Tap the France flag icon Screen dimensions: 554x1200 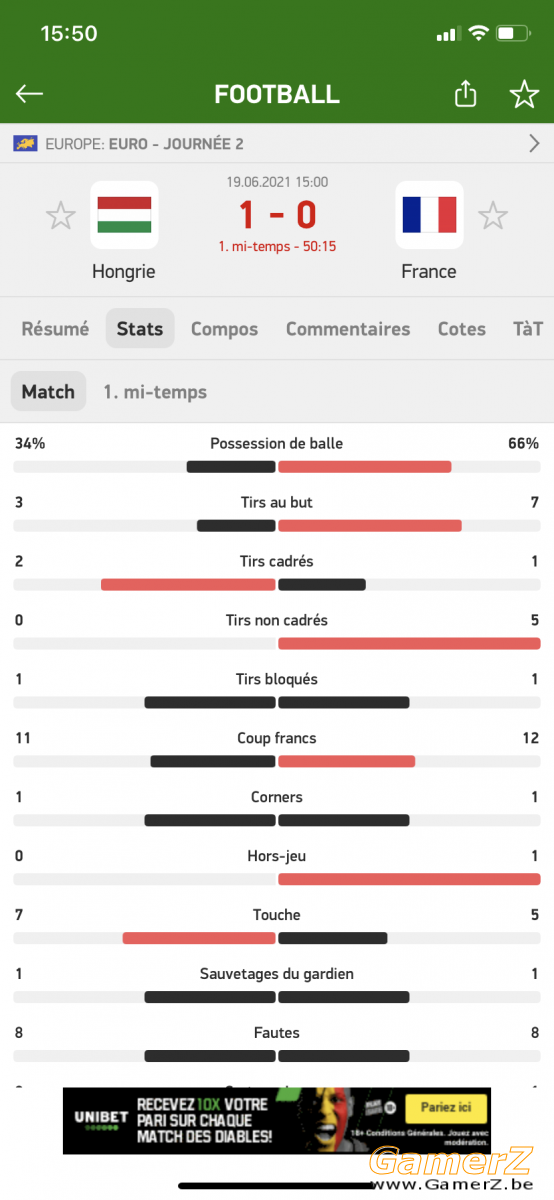tap(429, 215)
